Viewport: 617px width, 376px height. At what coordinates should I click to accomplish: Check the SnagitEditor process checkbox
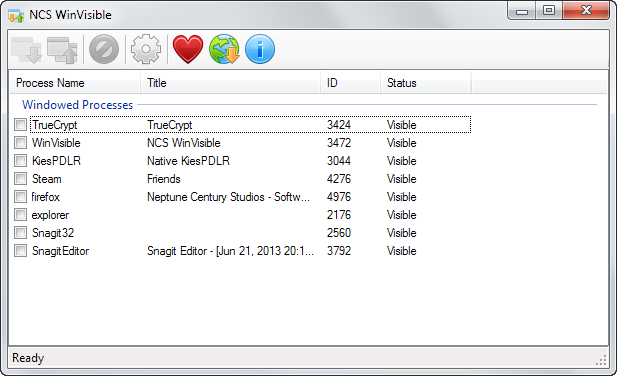click(20, 251)
